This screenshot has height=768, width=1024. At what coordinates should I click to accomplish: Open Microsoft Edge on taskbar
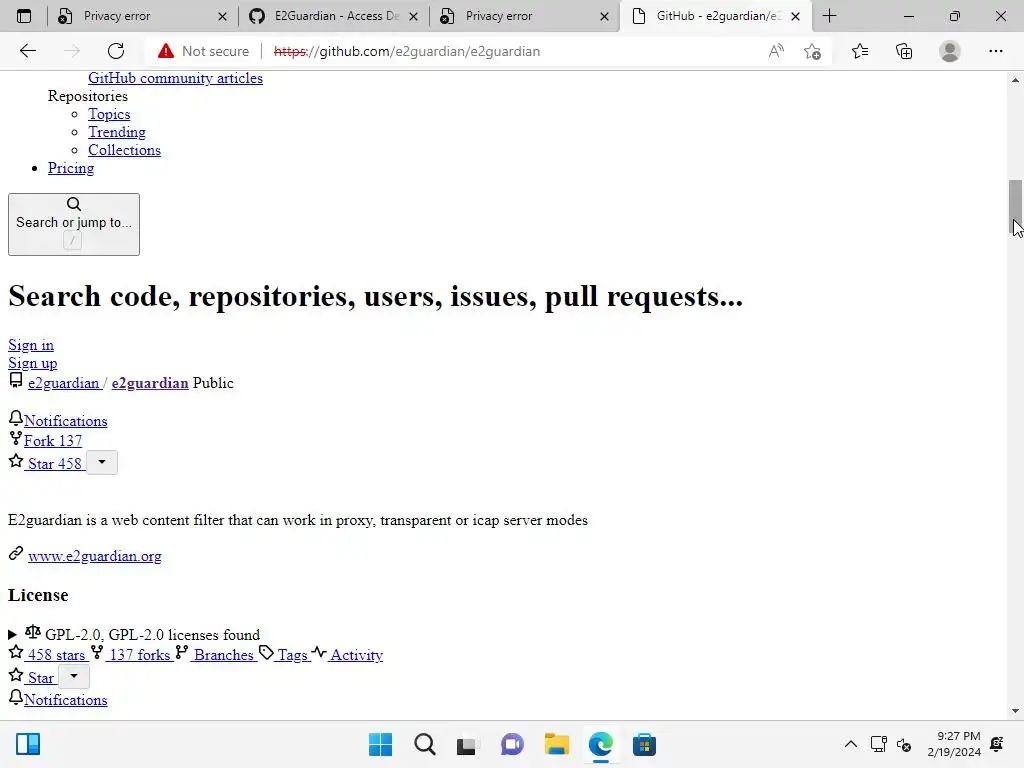(x=600, y=744)
